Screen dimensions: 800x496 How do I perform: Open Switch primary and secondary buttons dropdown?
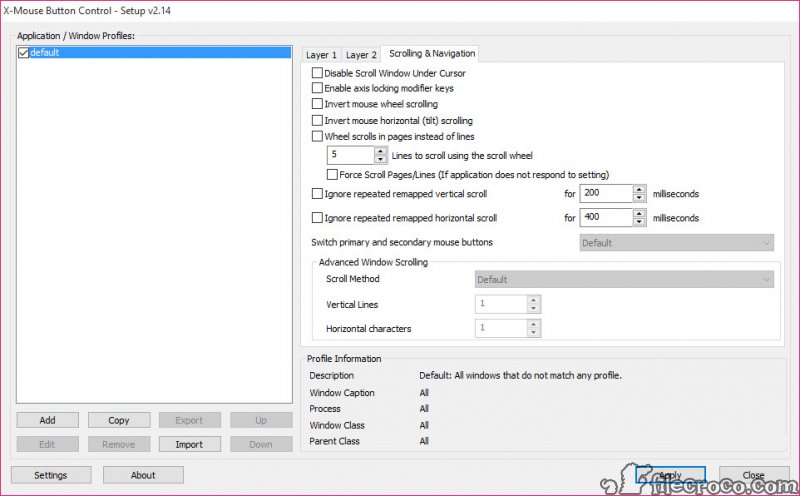(677, 243)
